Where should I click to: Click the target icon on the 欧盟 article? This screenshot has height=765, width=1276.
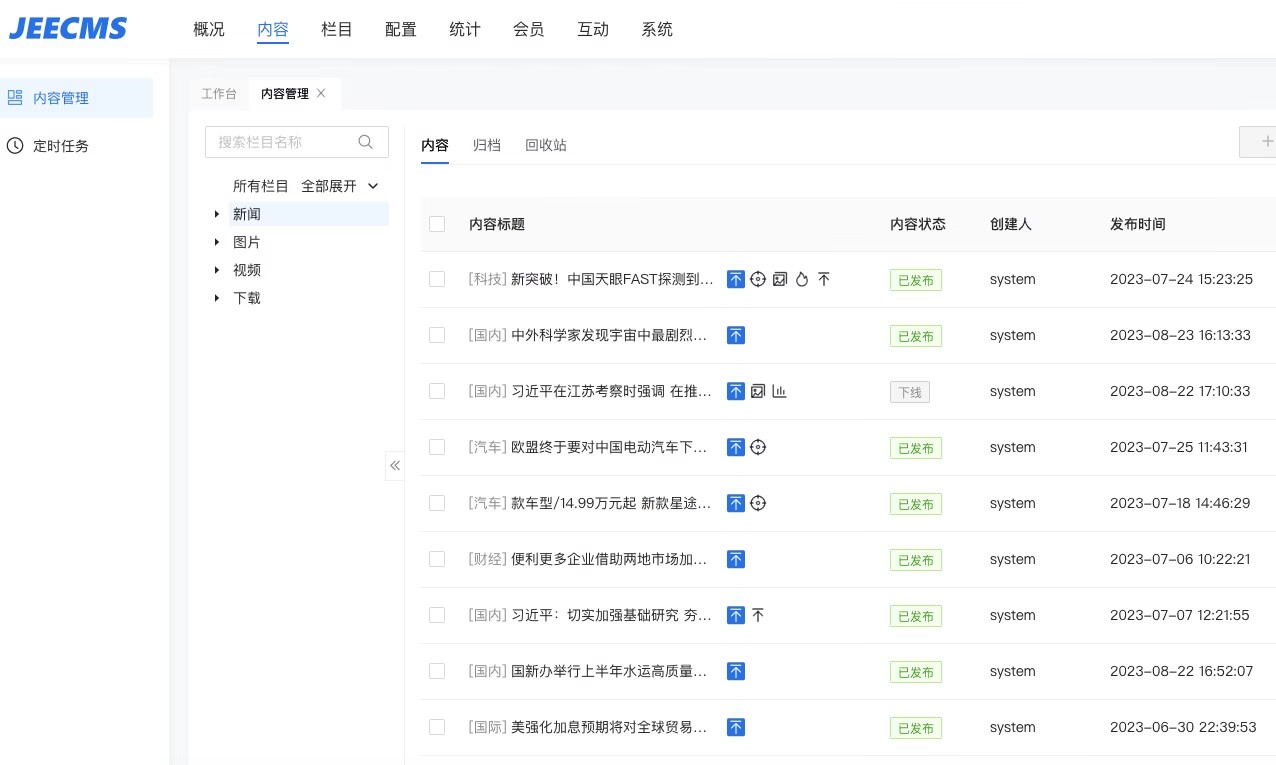click(x=758, y=448)
